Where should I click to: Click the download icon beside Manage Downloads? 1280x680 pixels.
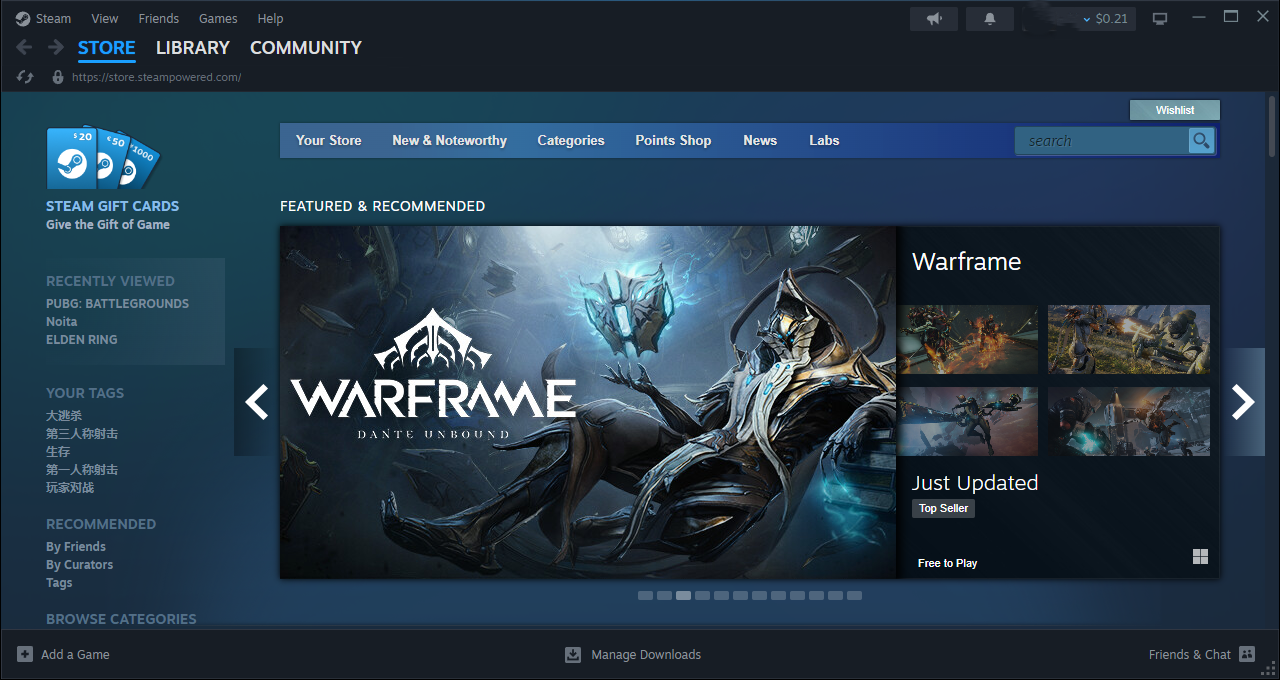coord(573,654)
